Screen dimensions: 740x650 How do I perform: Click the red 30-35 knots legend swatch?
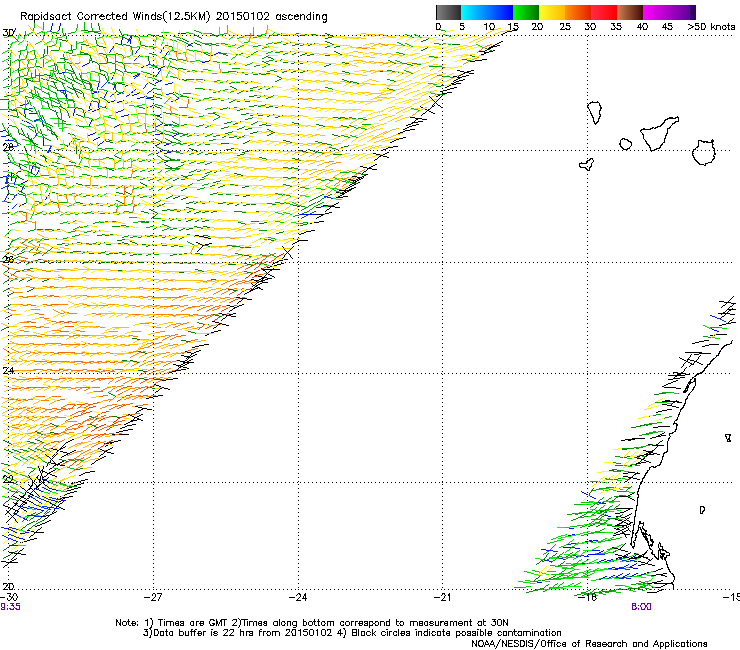click(x=604, y=12)
